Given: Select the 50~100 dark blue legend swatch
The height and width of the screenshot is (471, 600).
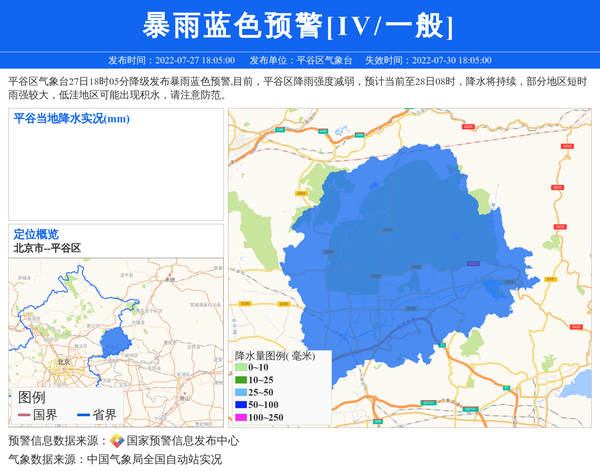Looking at the screenshot, I should 240,405.
